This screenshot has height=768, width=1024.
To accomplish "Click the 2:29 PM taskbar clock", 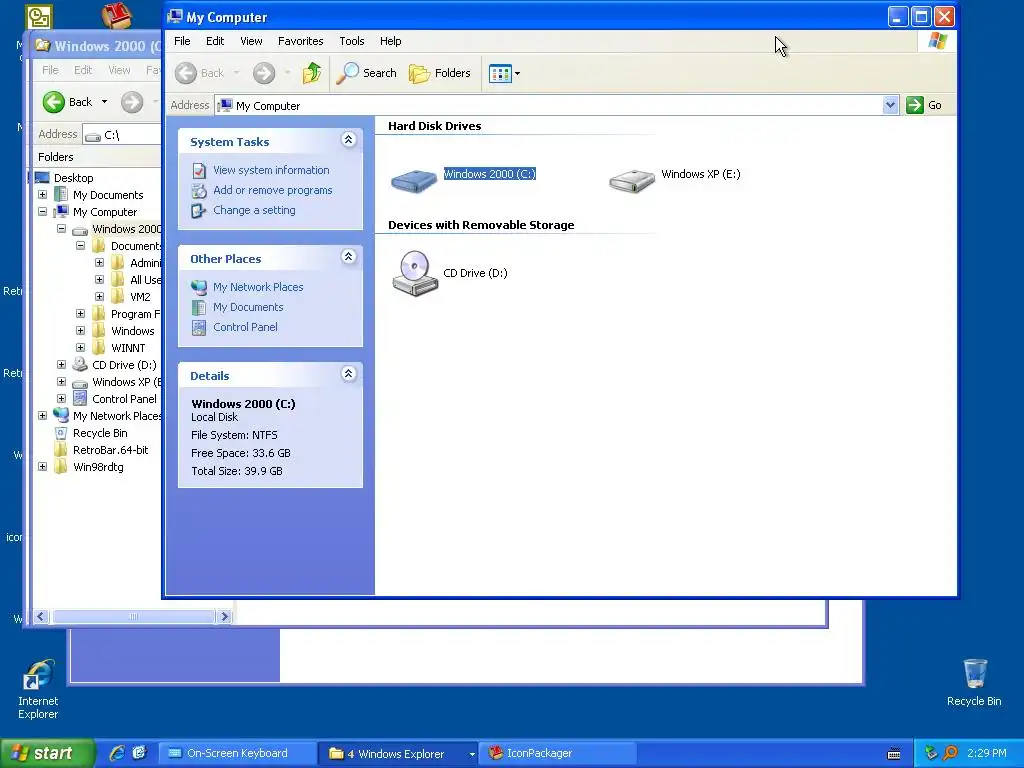I will click(987, 753).
